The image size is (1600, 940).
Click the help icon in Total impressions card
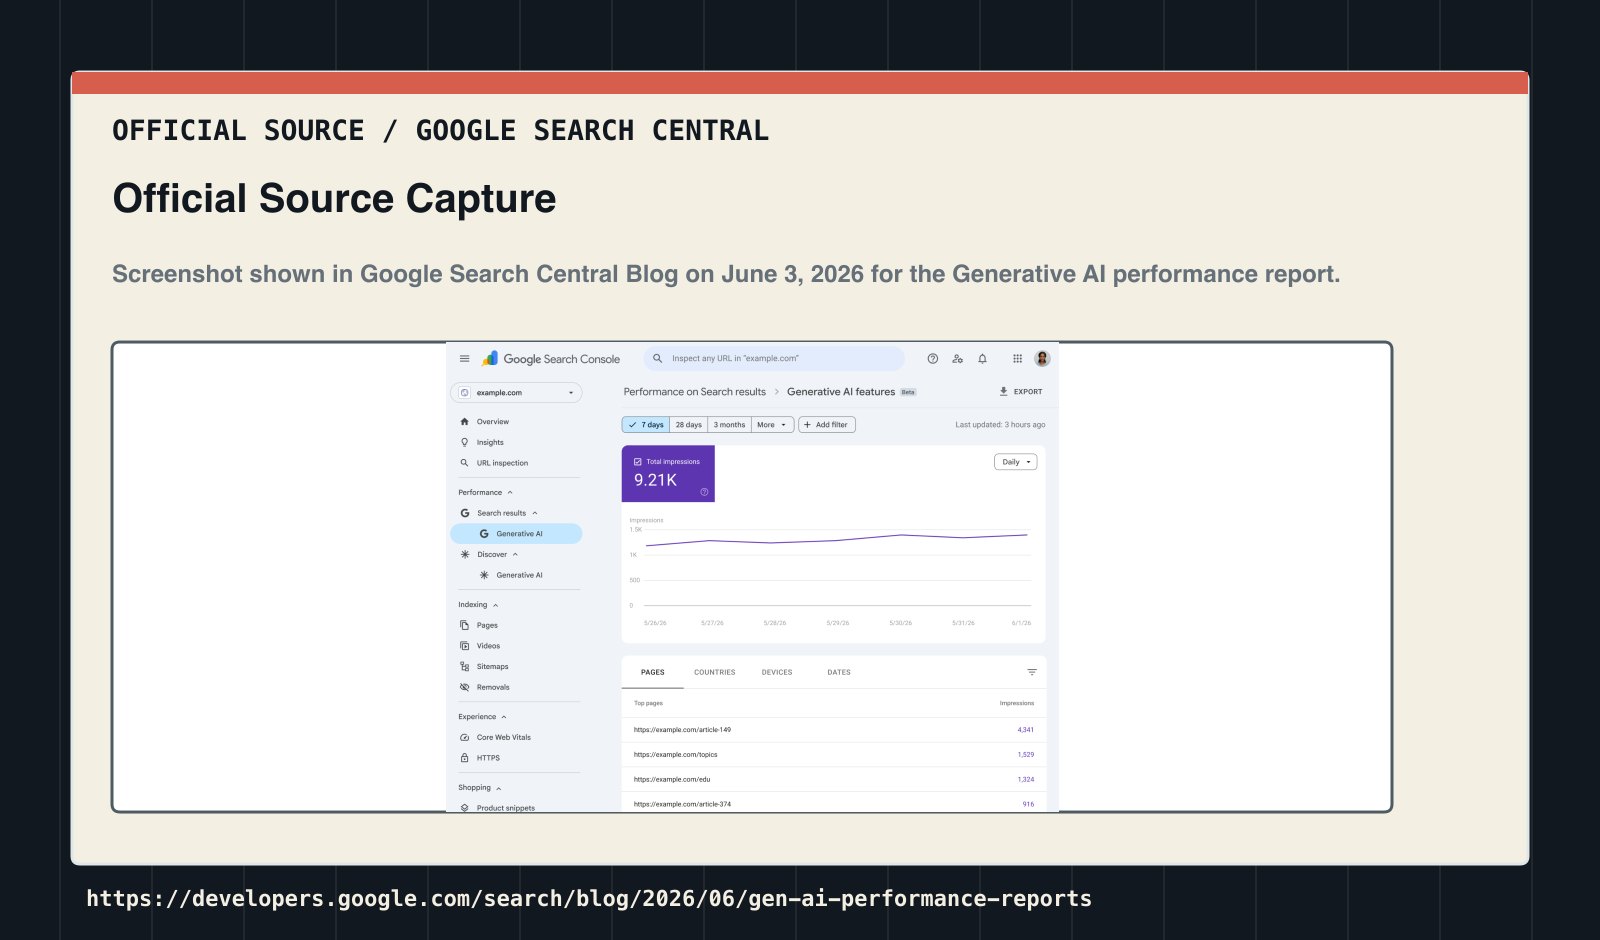pos(704,492)
